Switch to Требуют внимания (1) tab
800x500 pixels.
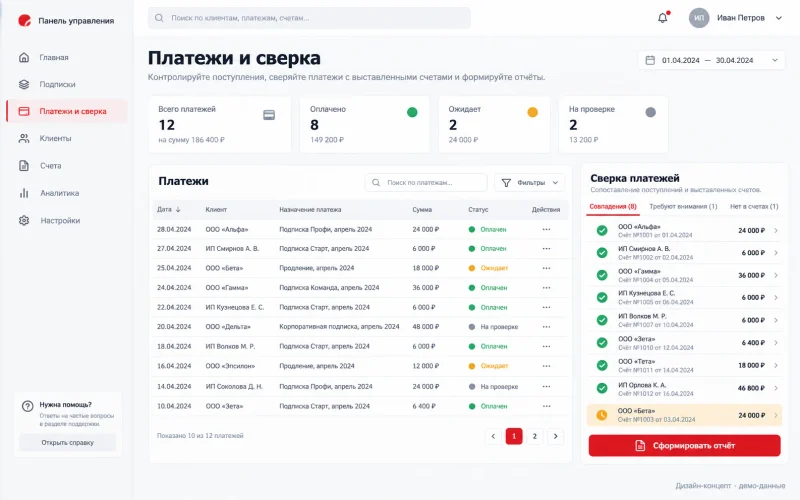pyautogui.click(x=683, y=207)
